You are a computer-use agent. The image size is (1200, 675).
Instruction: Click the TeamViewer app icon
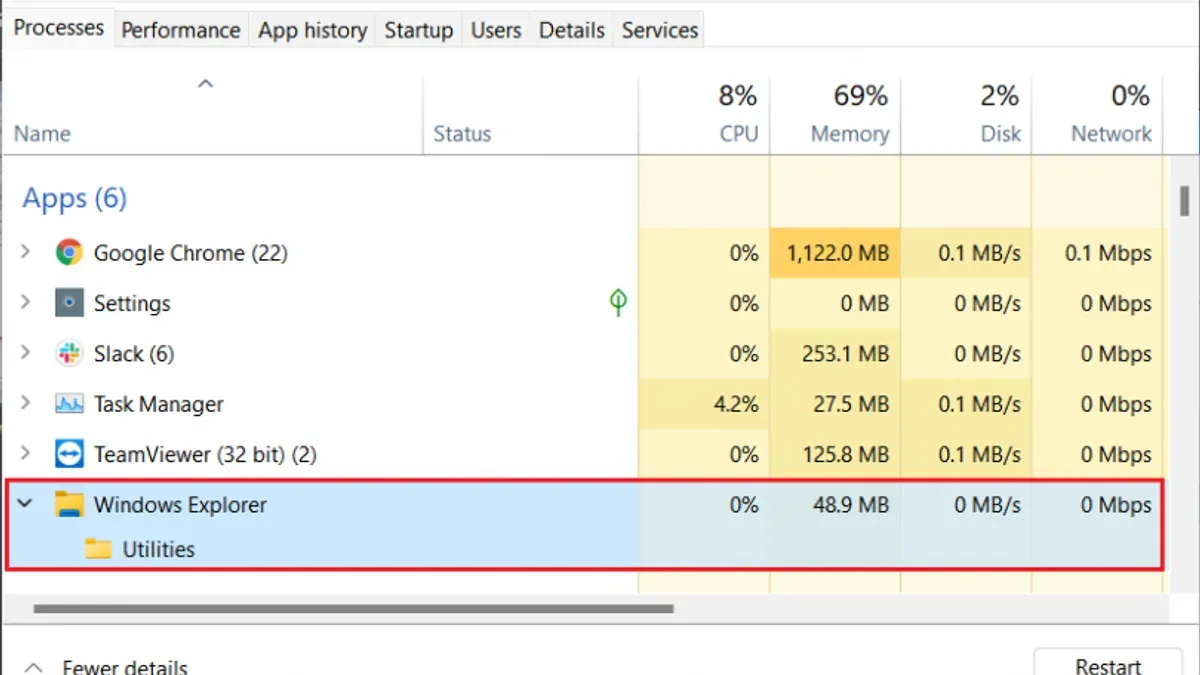click(x=69, y=455)
